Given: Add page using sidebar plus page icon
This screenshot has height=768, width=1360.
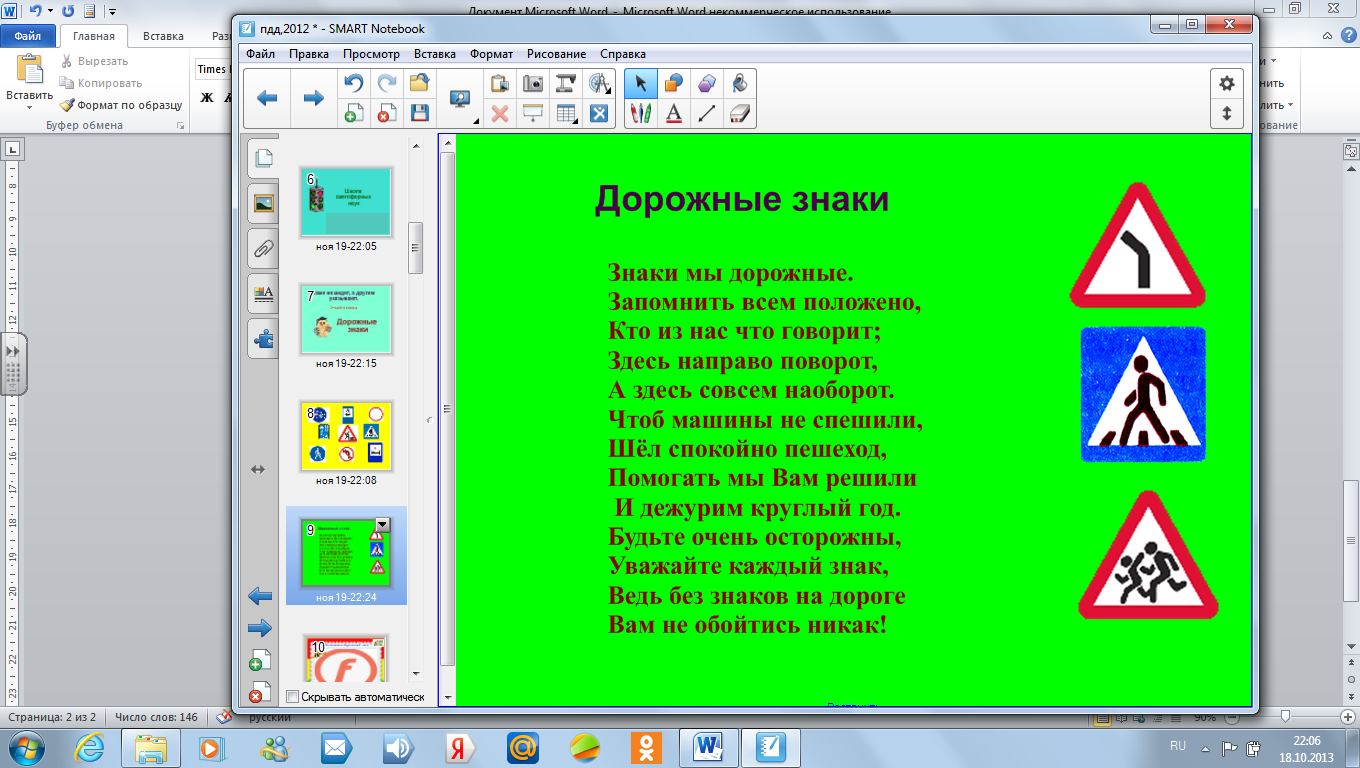Looking at the screenshot, I should click(259, 660).
